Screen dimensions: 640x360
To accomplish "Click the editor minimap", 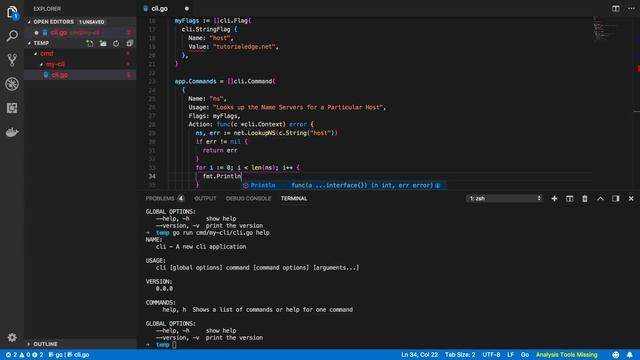I will (608, 29).
